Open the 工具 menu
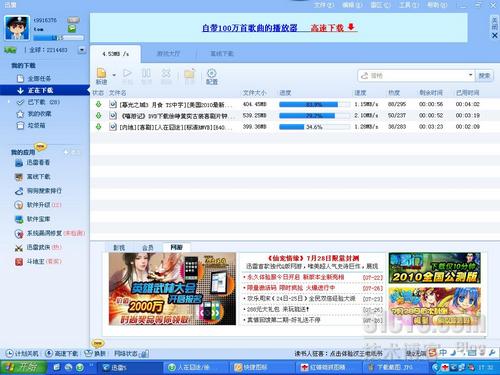The height and width of the screenshot is (375, 500). (x=410, y=5)
